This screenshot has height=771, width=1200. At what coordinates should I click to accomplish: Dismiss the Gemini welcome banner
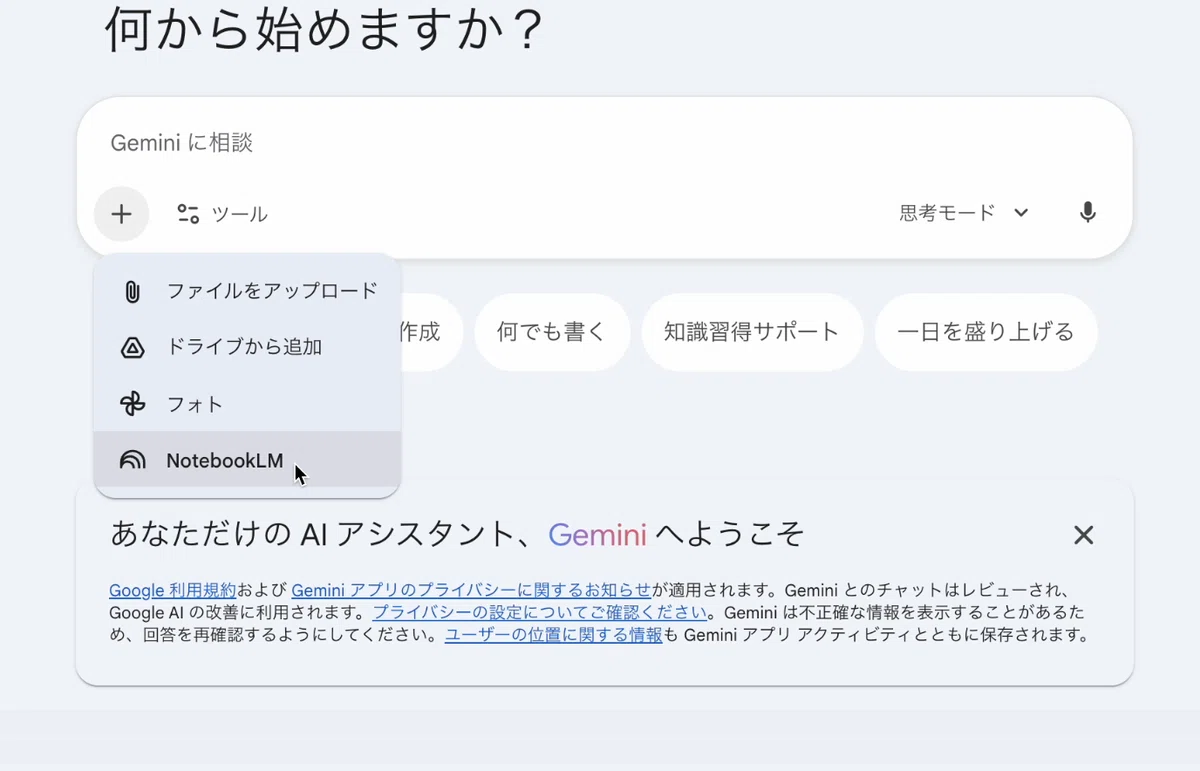1083,535
